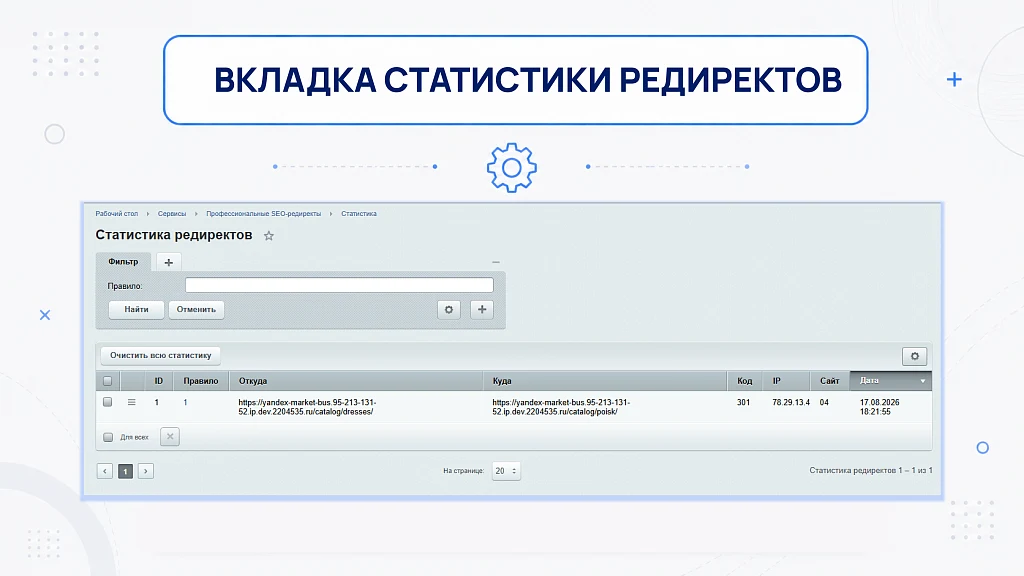Click site cell 04
1024x576 pixels.
824,403
